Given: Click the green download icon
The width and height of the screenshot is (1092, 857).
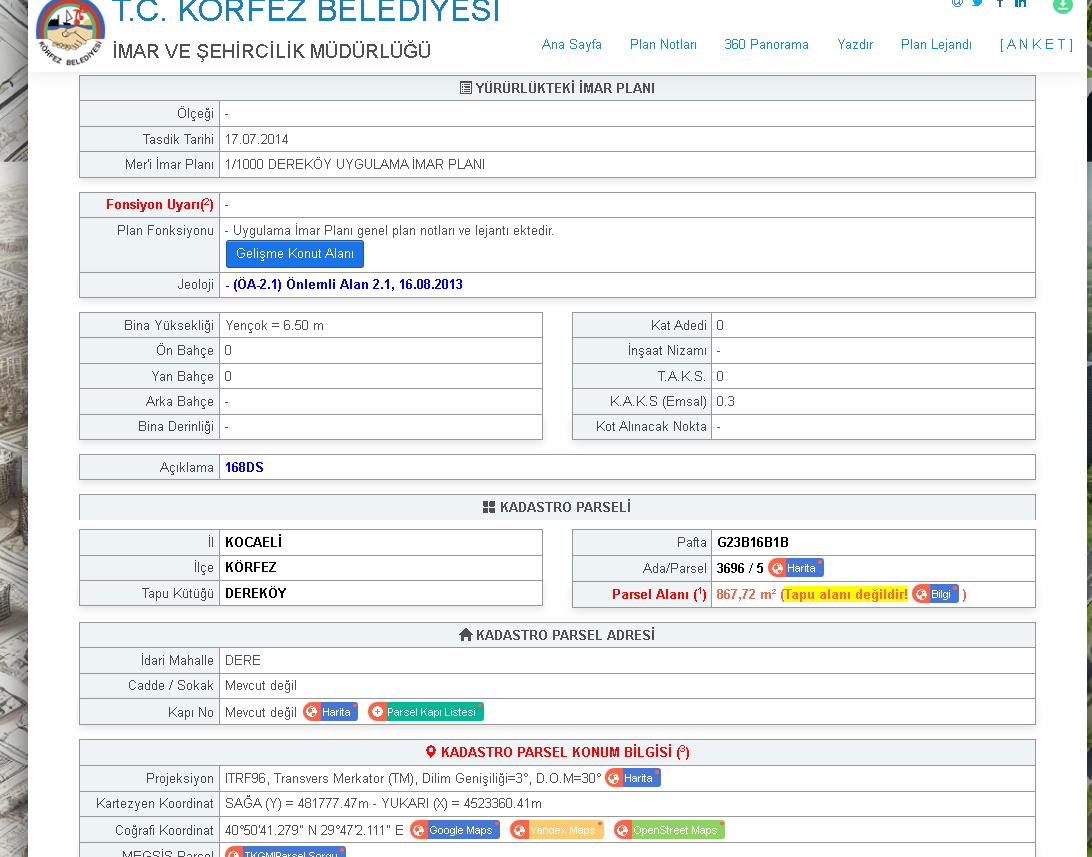Looking at the screenshot, I should [1062, 4].
